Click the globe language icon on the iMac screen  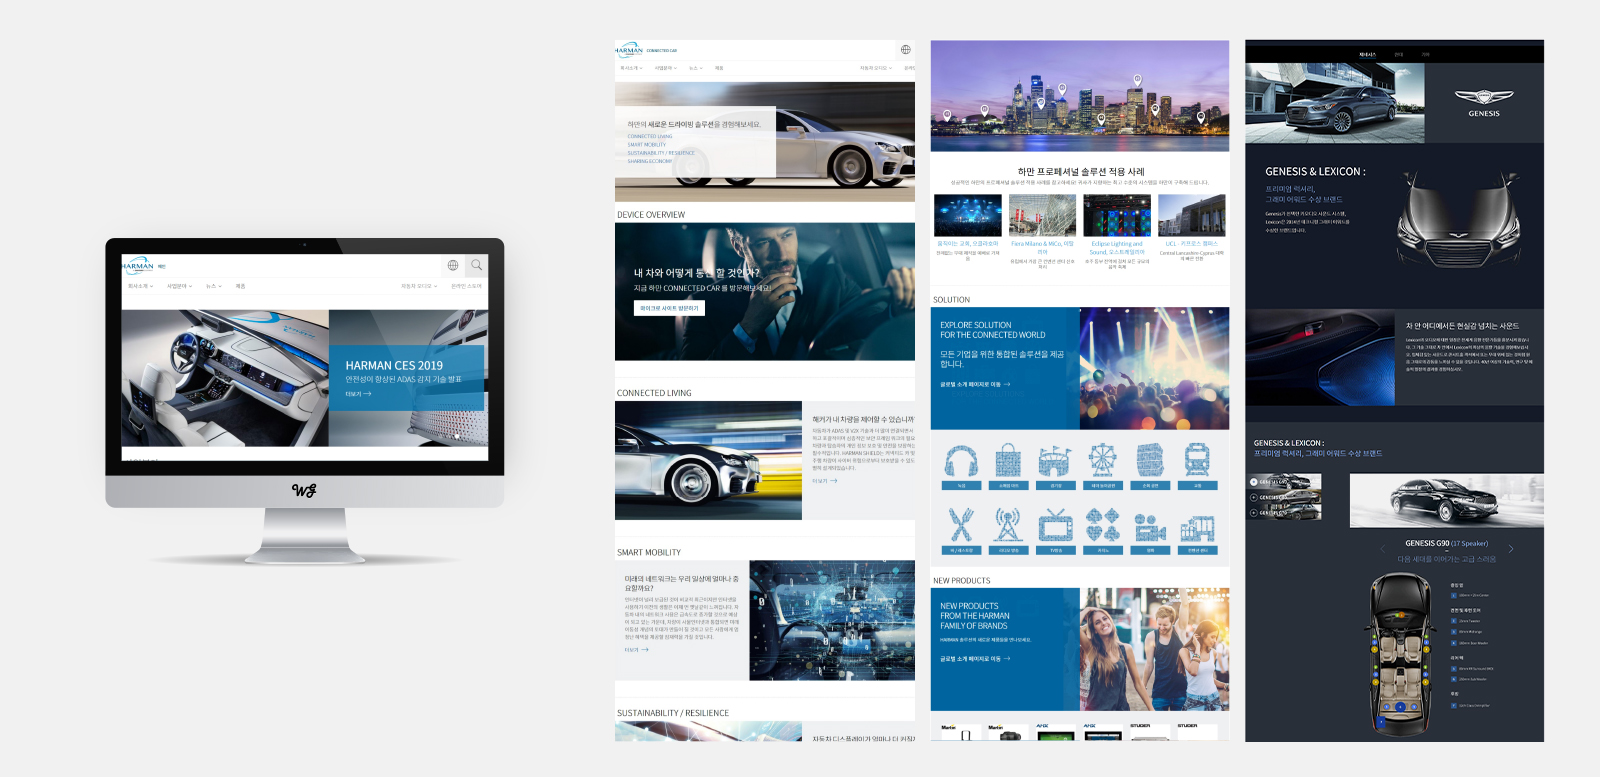[453, 265]
